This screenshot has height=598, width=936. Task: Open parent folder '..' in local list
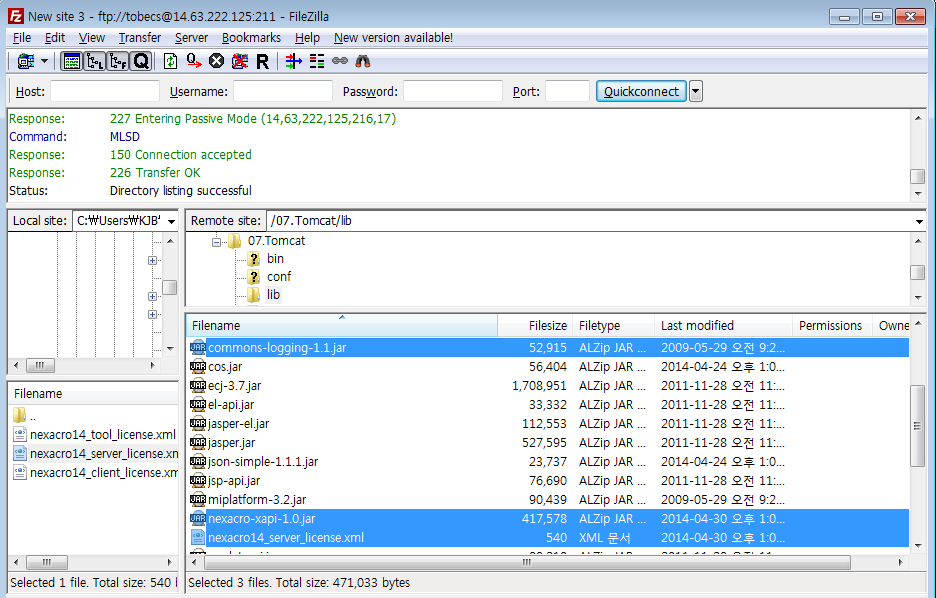click(x=94, y=415)
